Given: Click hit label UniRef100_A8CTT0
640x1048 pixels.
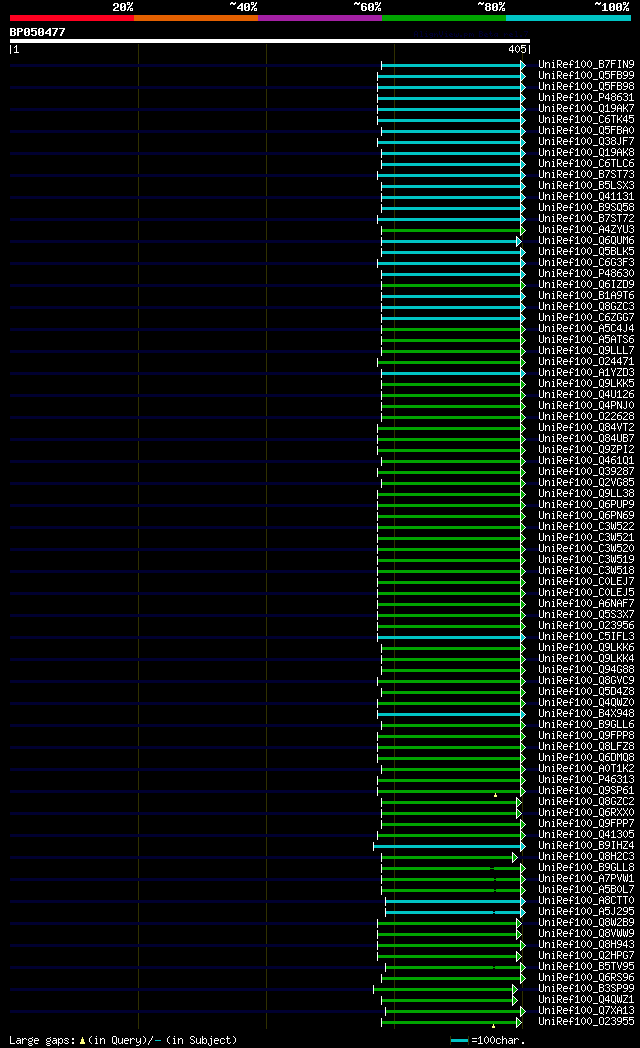Looking at the screenshot, I should pos(587,900).
